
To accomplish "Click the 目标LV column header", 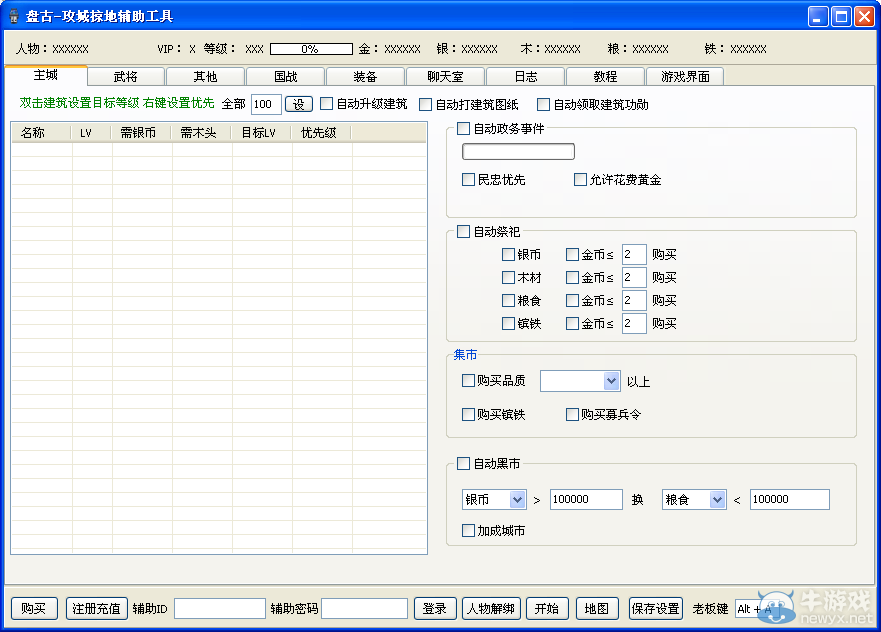I will pyautogui.click(x=261, y=133).
